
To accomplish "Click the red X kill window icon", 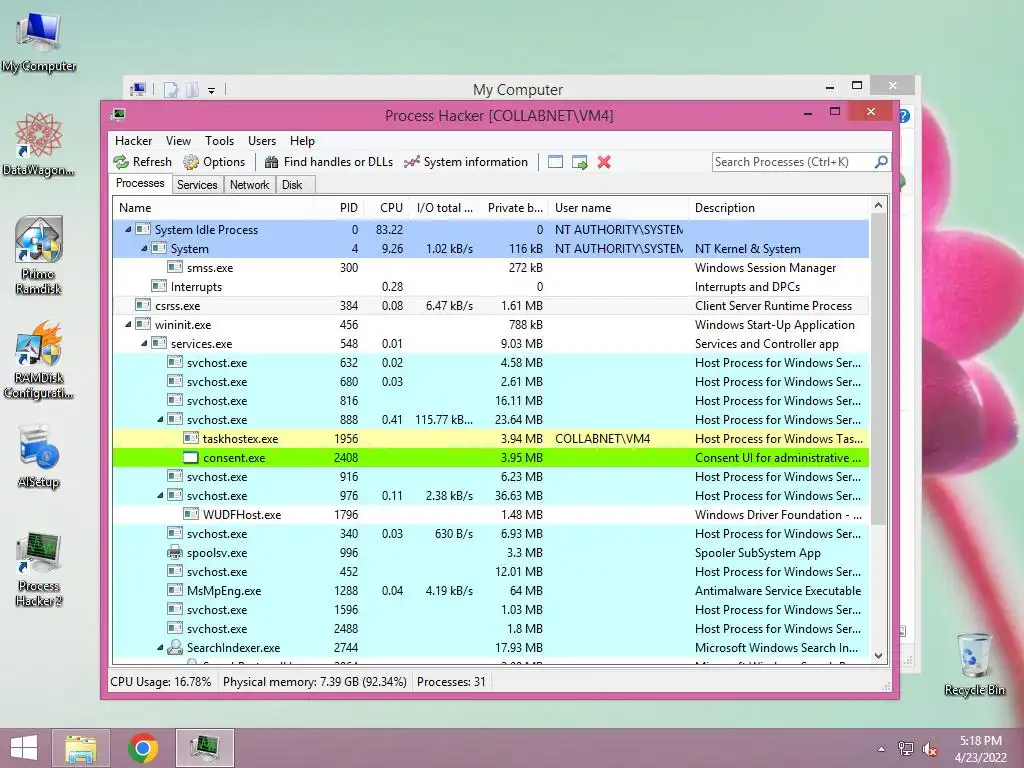I will (x=604, y=162).
